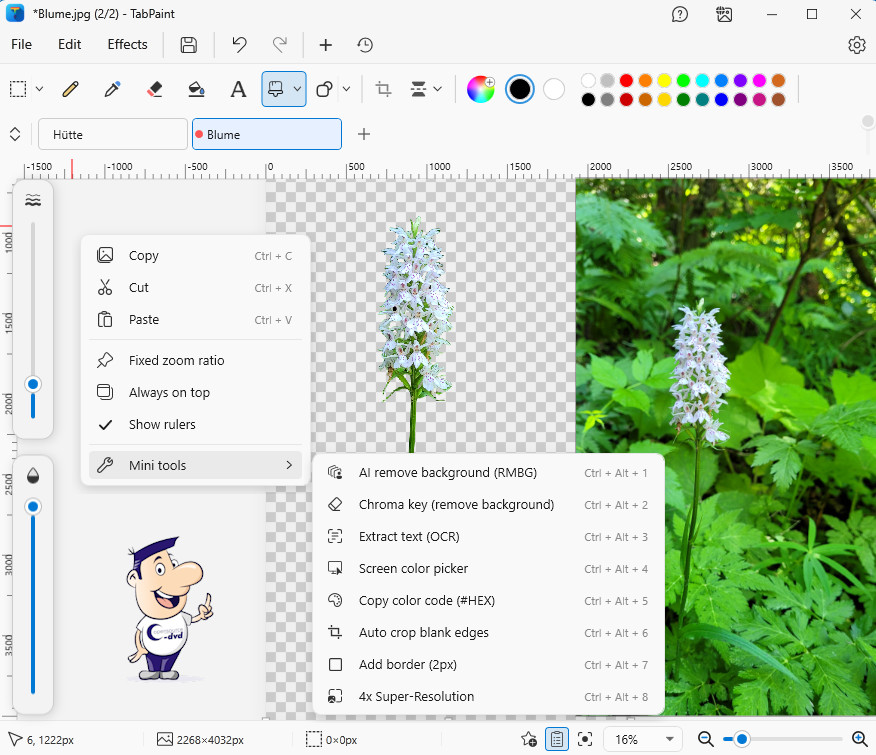This screenshot has height=755, width=876.
Task: Open the history clock icon
Action: tap(365, 45)
